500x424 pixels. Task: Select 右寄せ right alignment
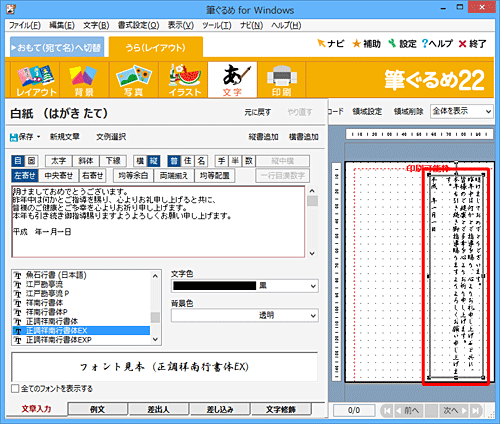tap(93, 176)
